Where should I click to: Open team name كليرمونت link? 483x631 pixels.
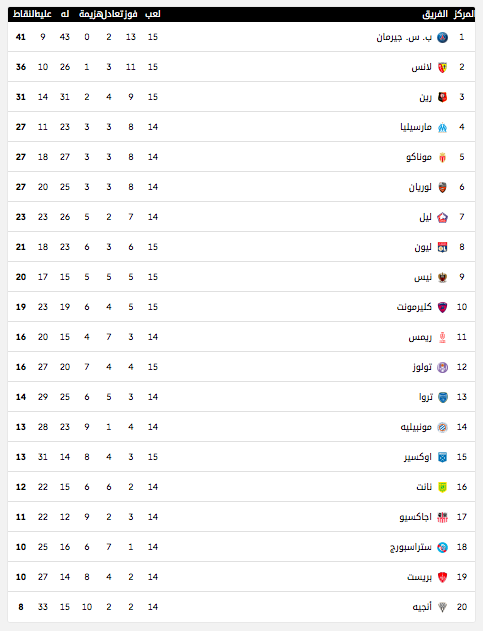[x=414, y=307]
